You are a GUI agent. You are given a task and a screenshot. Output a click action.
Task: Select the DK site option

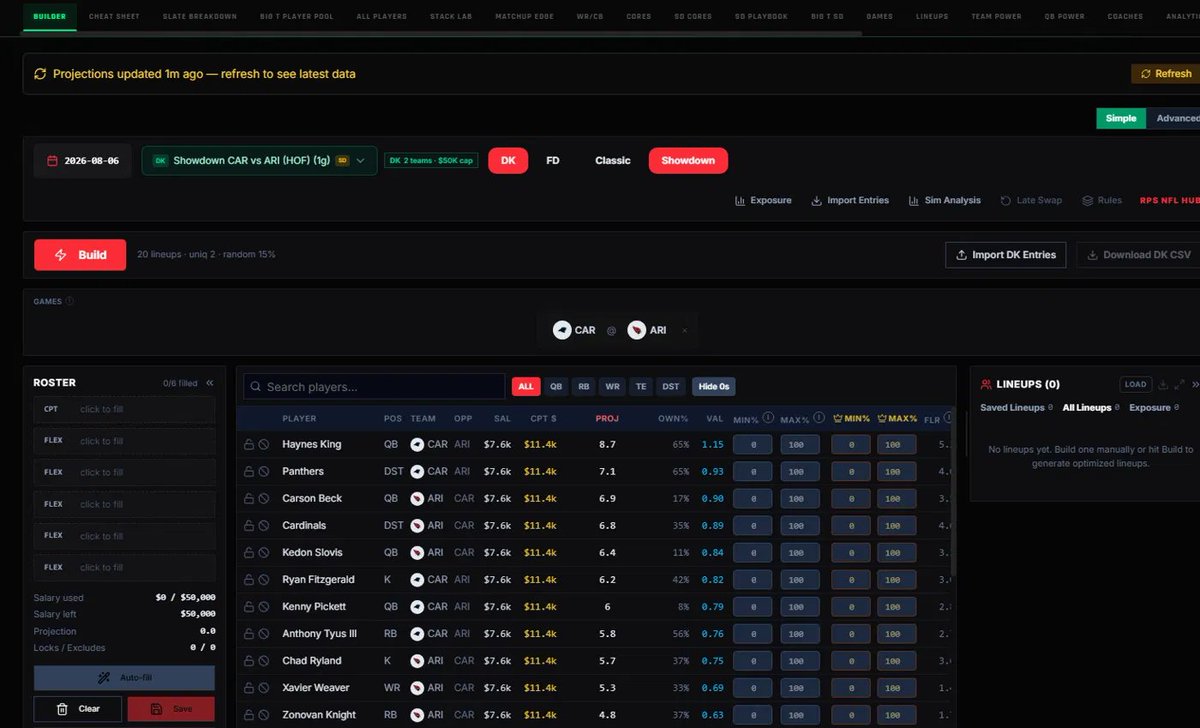pos(508,160)
